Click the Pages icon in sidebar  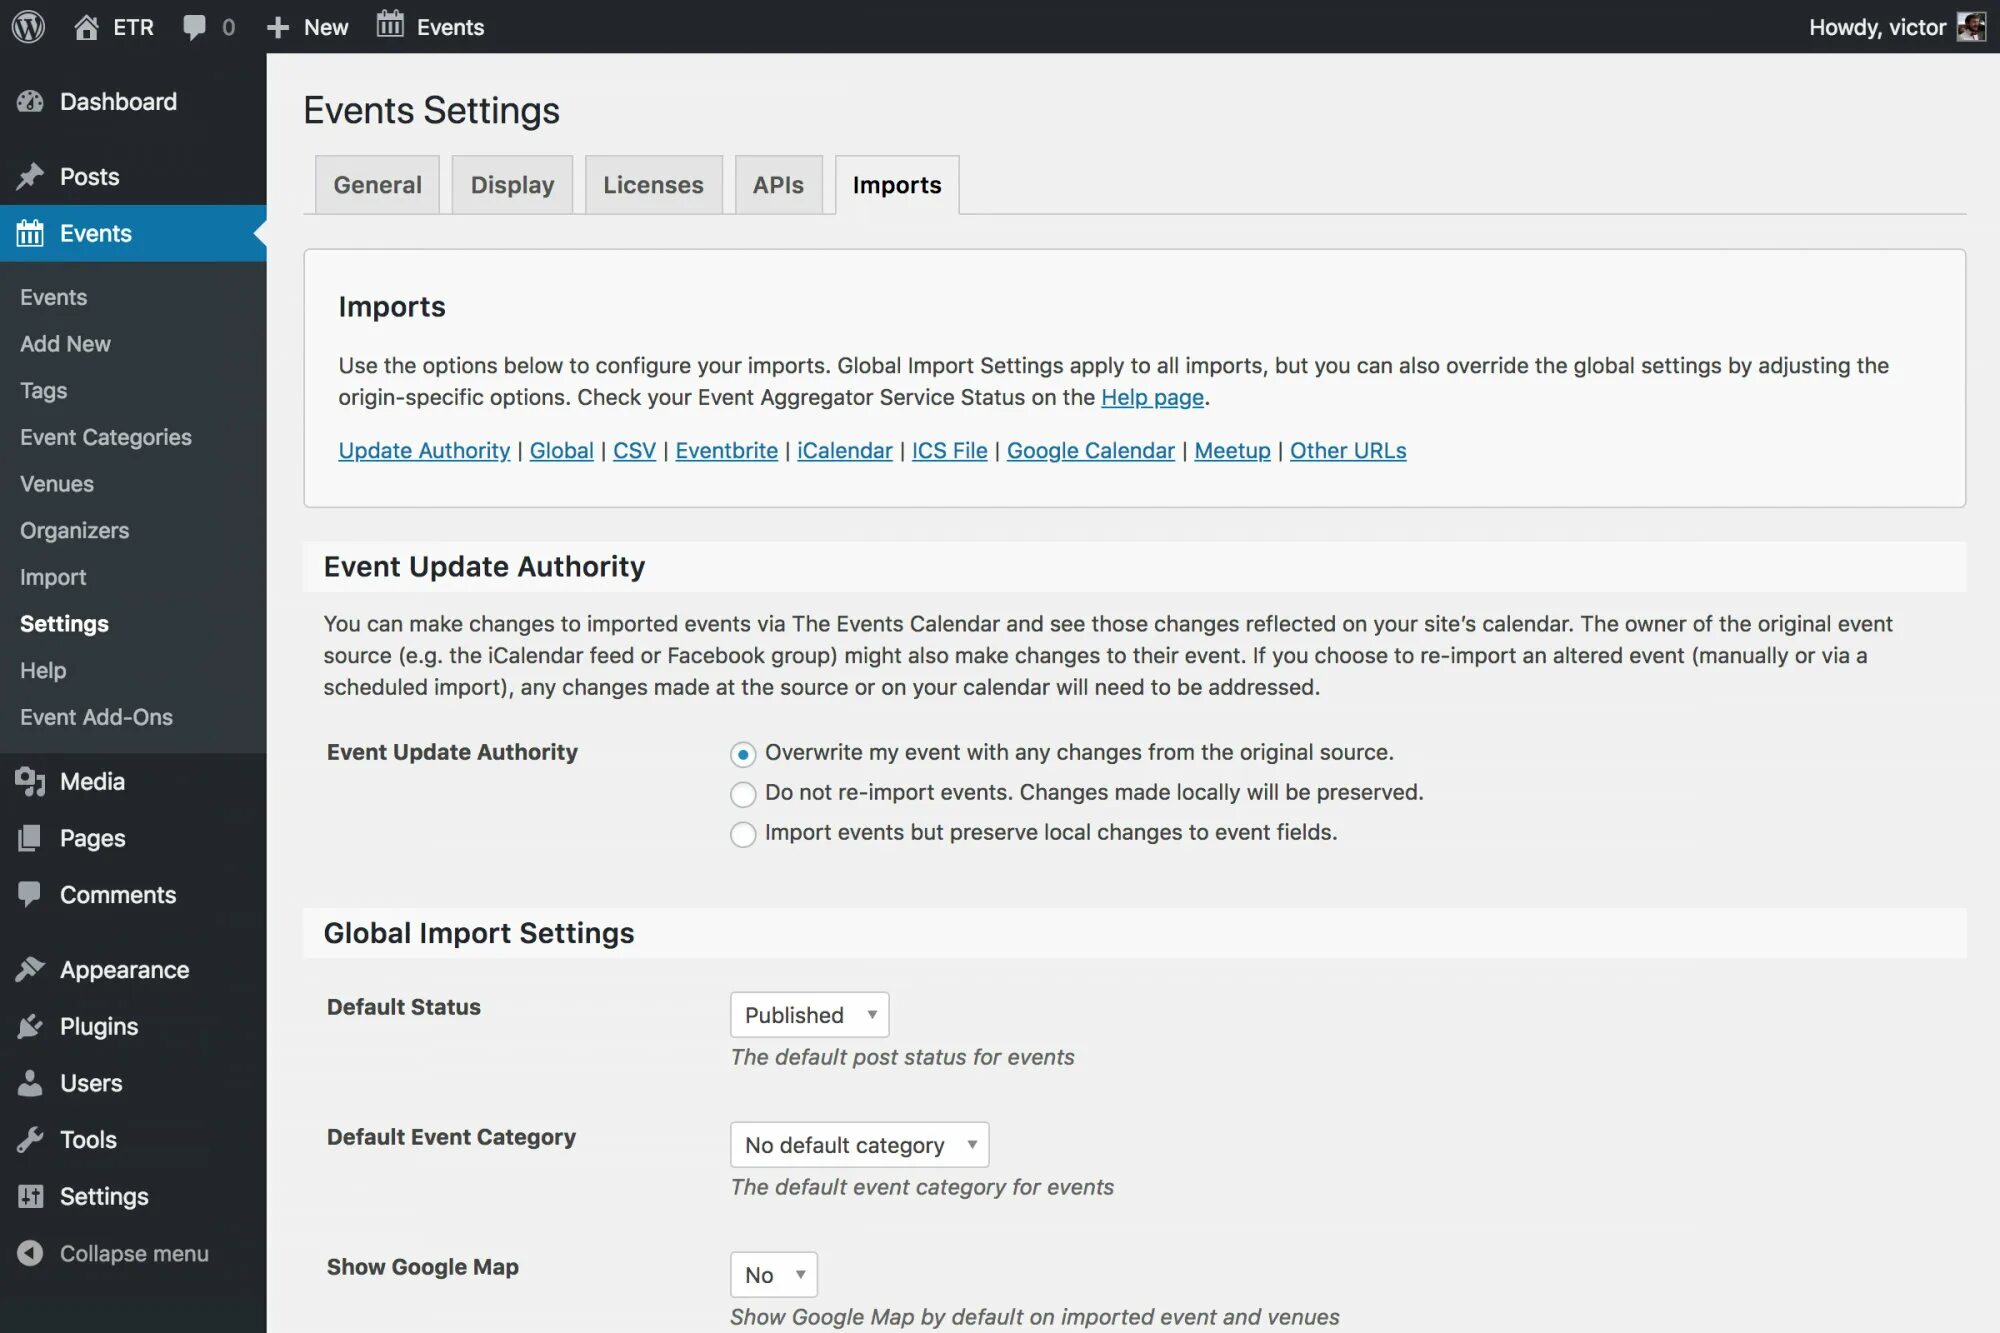pos(30,838)
